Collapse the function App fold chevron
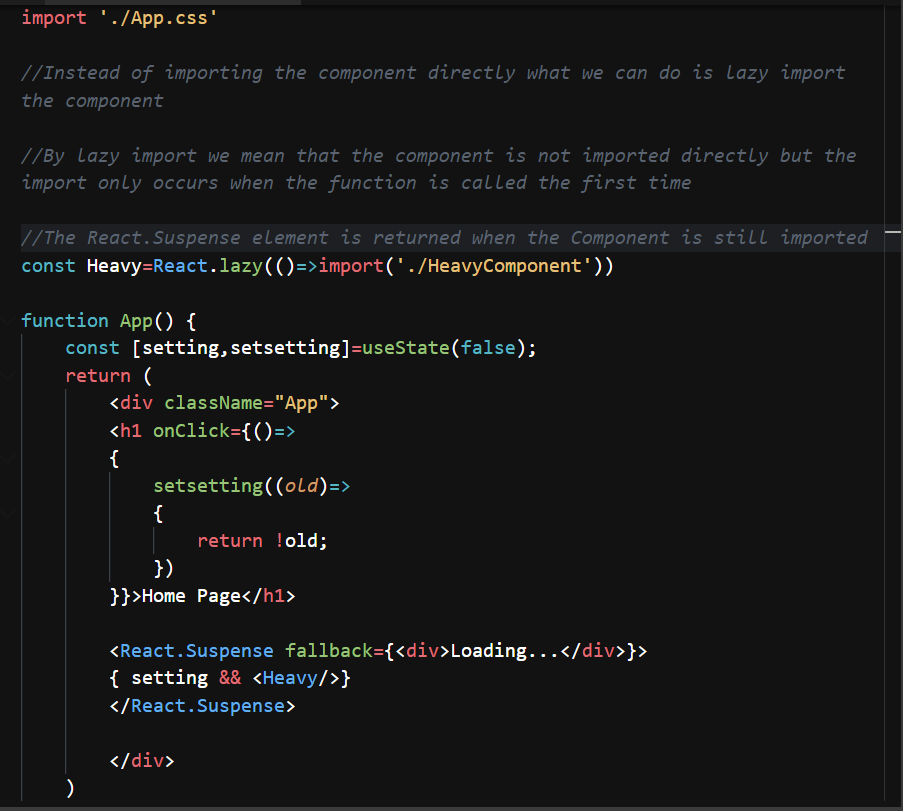Image resolution: width=903 pixels, height=811 pixels. coord(8,320)
